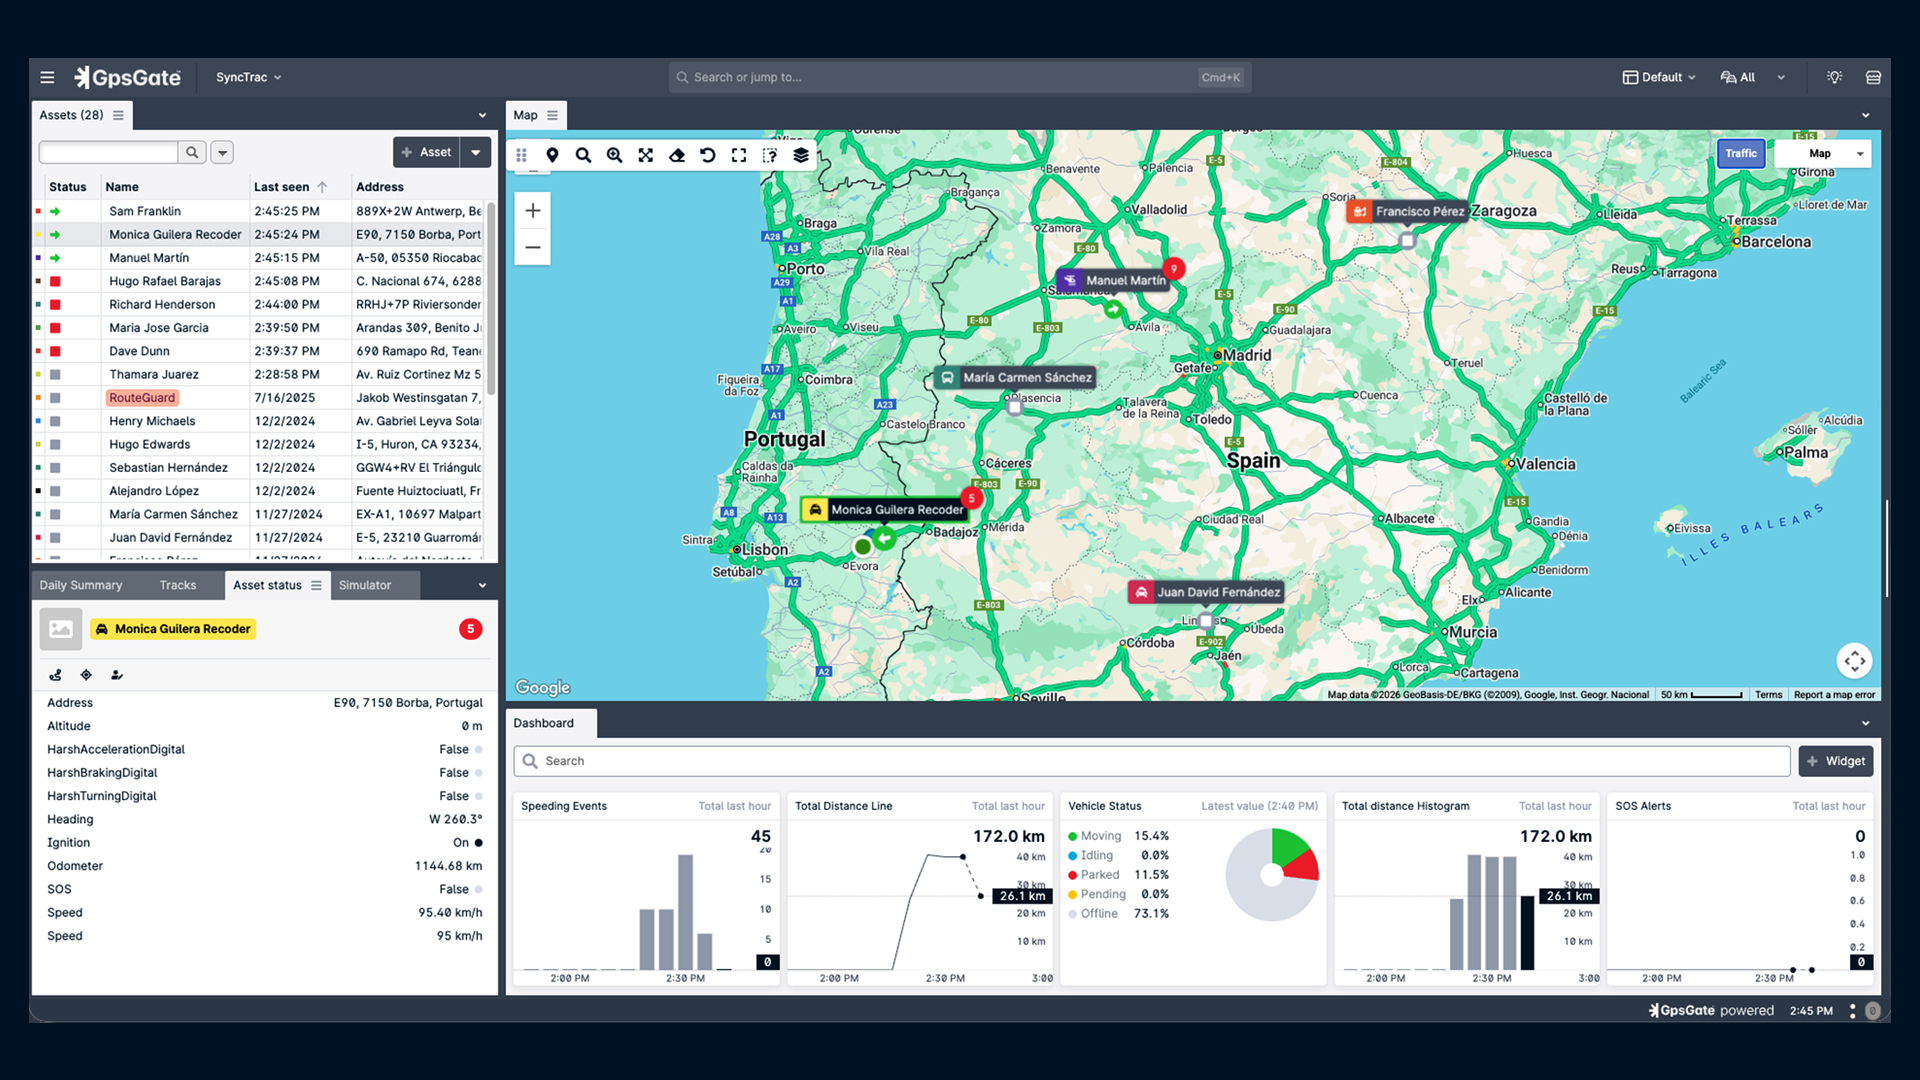The width and height of the screenshot is (1920, 1080).
Task: Click the undo rotate arrow map icon
Action: coord(708,155)
